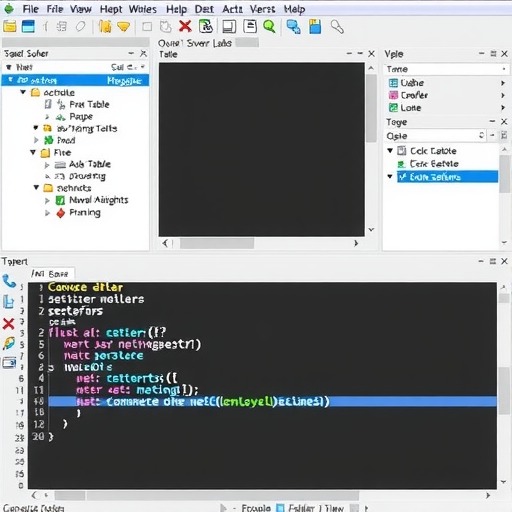The width and height of the screenshot is (512, 512).
Task: Click the empty square icon in the toolbar
Action: (x=147, y=27)
